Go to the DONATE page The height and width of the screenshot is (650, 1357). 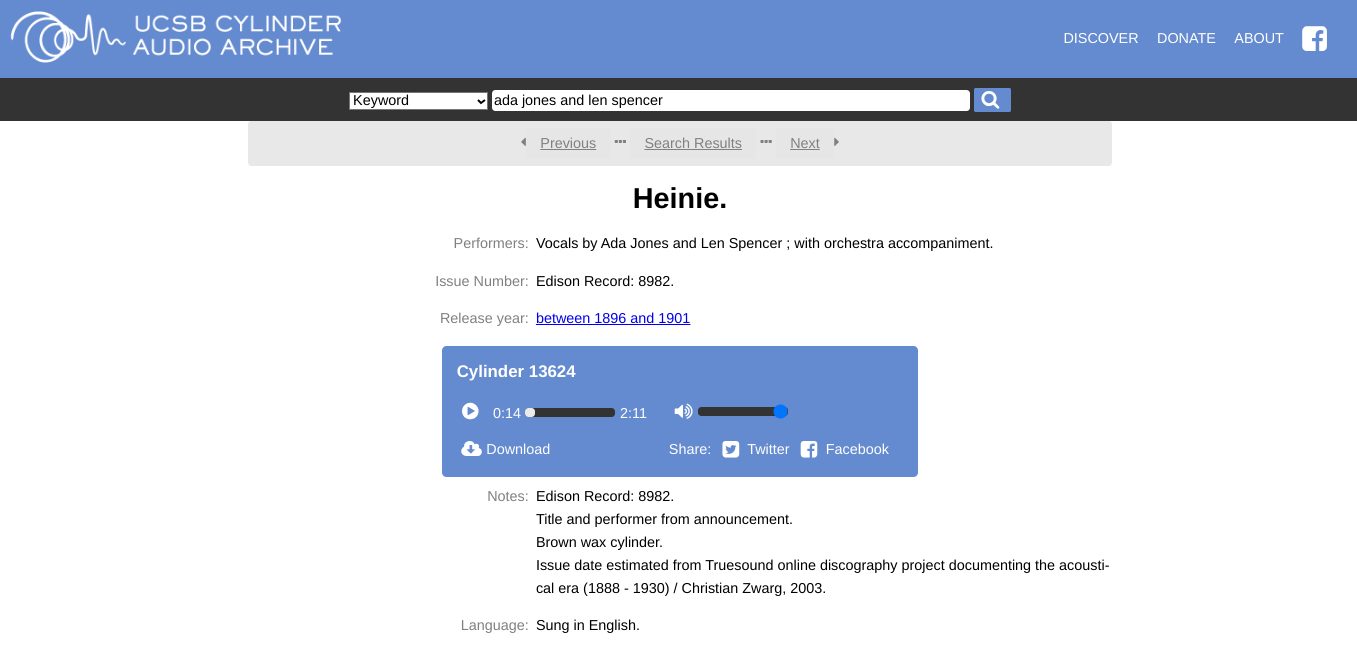tap(1186, 39)
